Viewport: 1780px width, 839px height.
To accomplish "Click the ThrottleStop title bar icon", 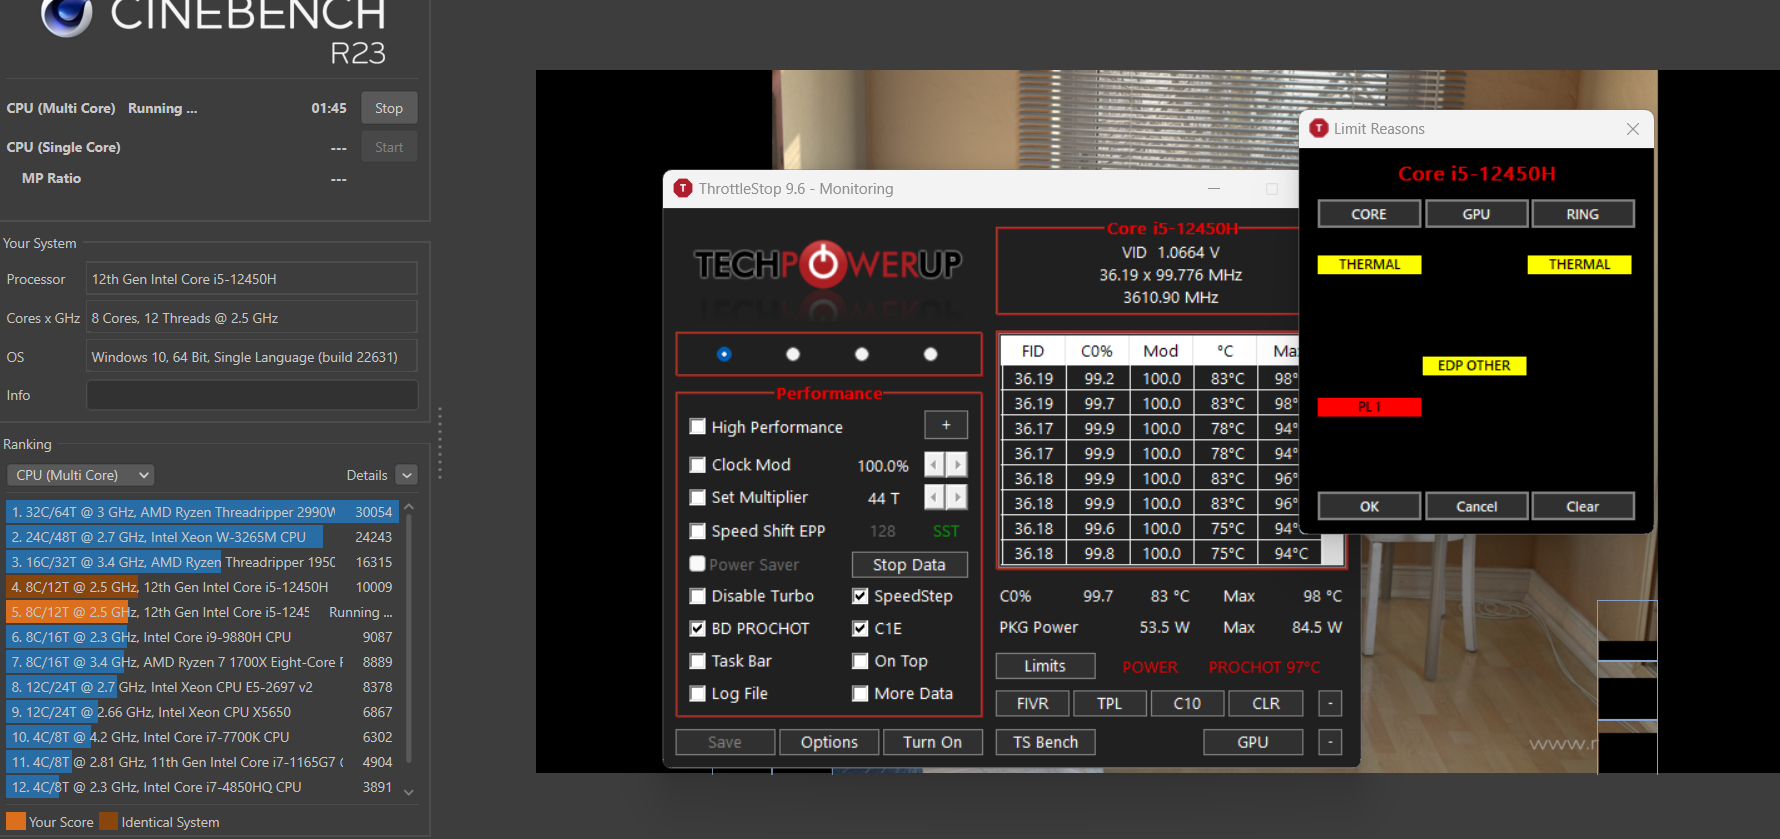I will coord(683,188).
